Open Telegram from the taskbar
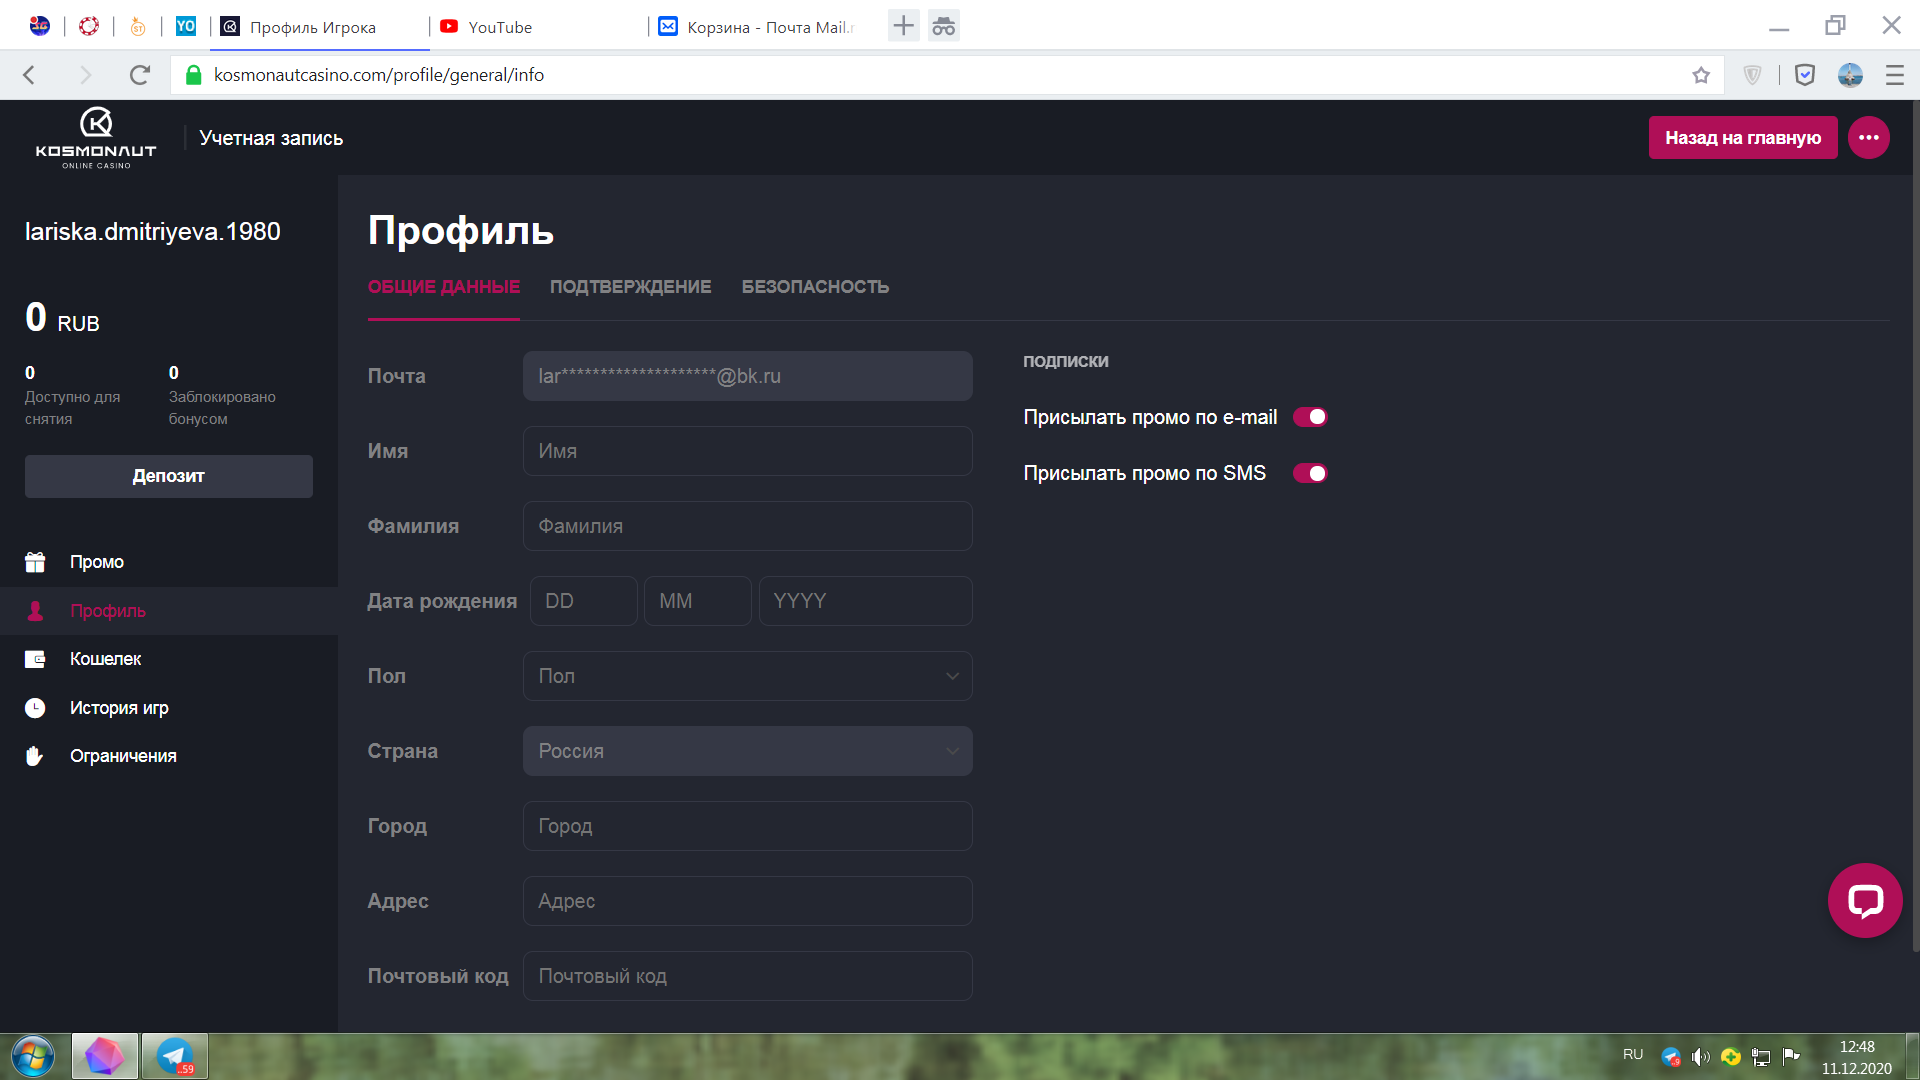The height and width of the screenshot is (1080, 1920). click(x=175, y=1056)
